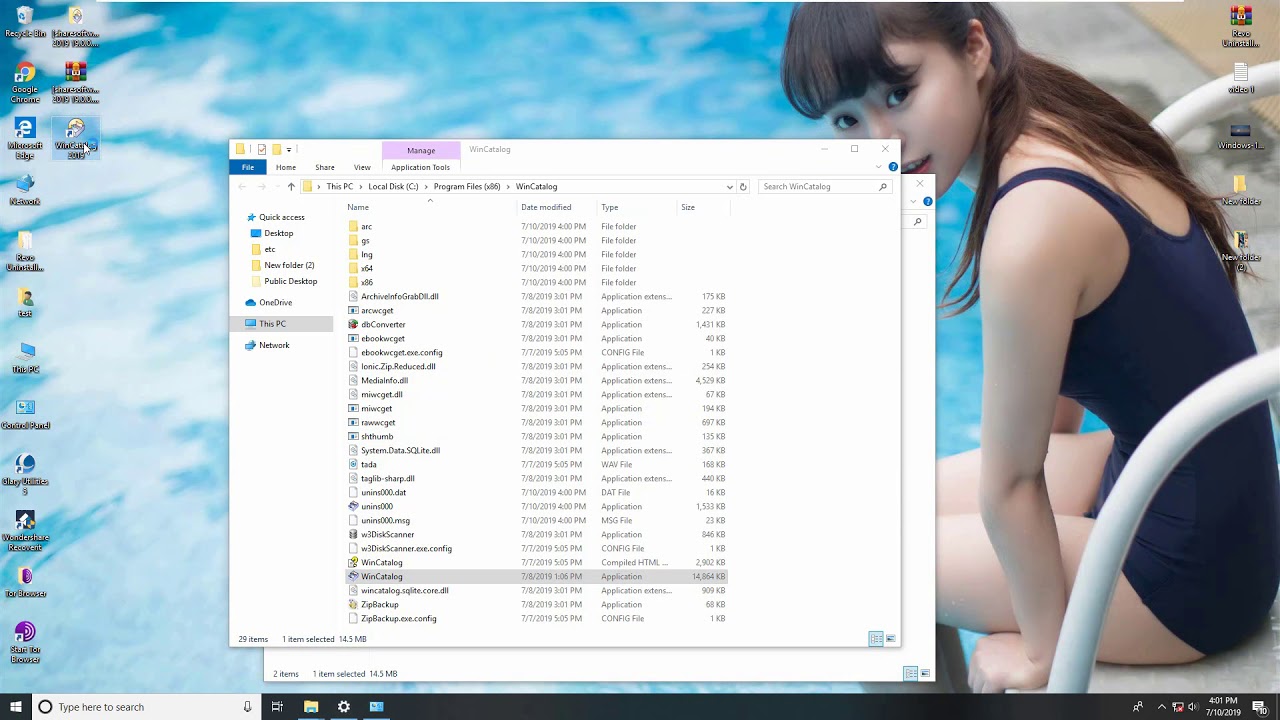Select the Control Panel desktop icon
1280x720 pixels.
25,414
